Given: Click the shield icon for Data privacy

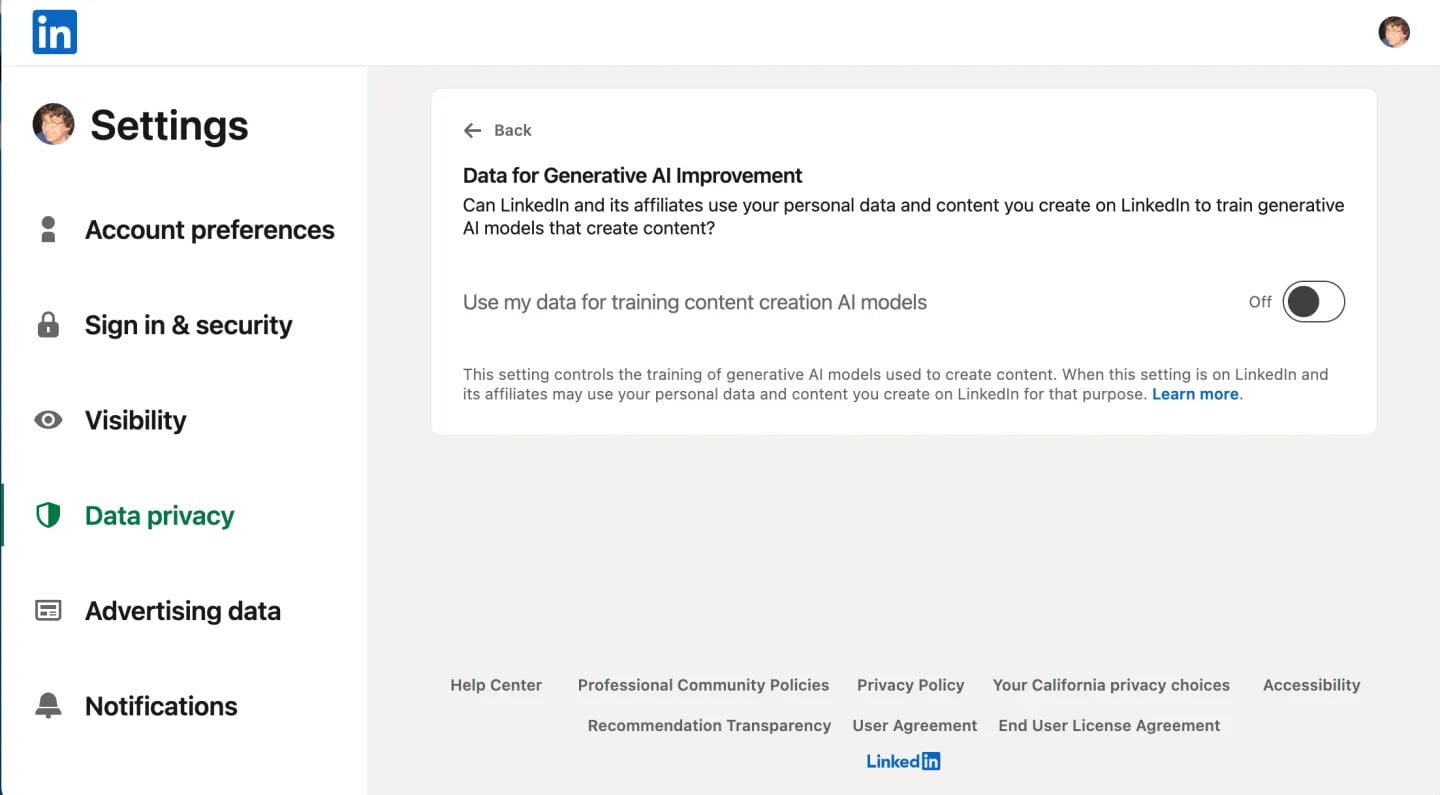Looking at the screenshot, I should 48,515.
